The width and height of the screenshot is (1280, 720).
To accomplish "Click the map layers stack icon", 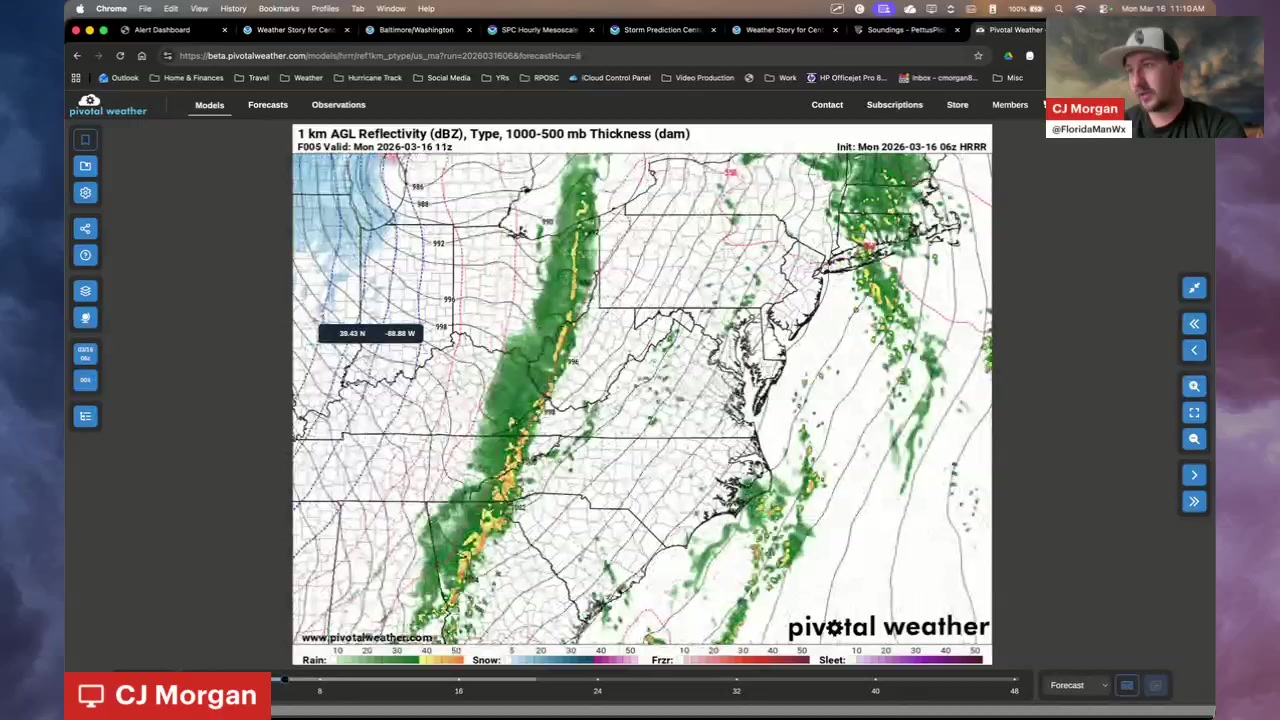I will point(85,291).
